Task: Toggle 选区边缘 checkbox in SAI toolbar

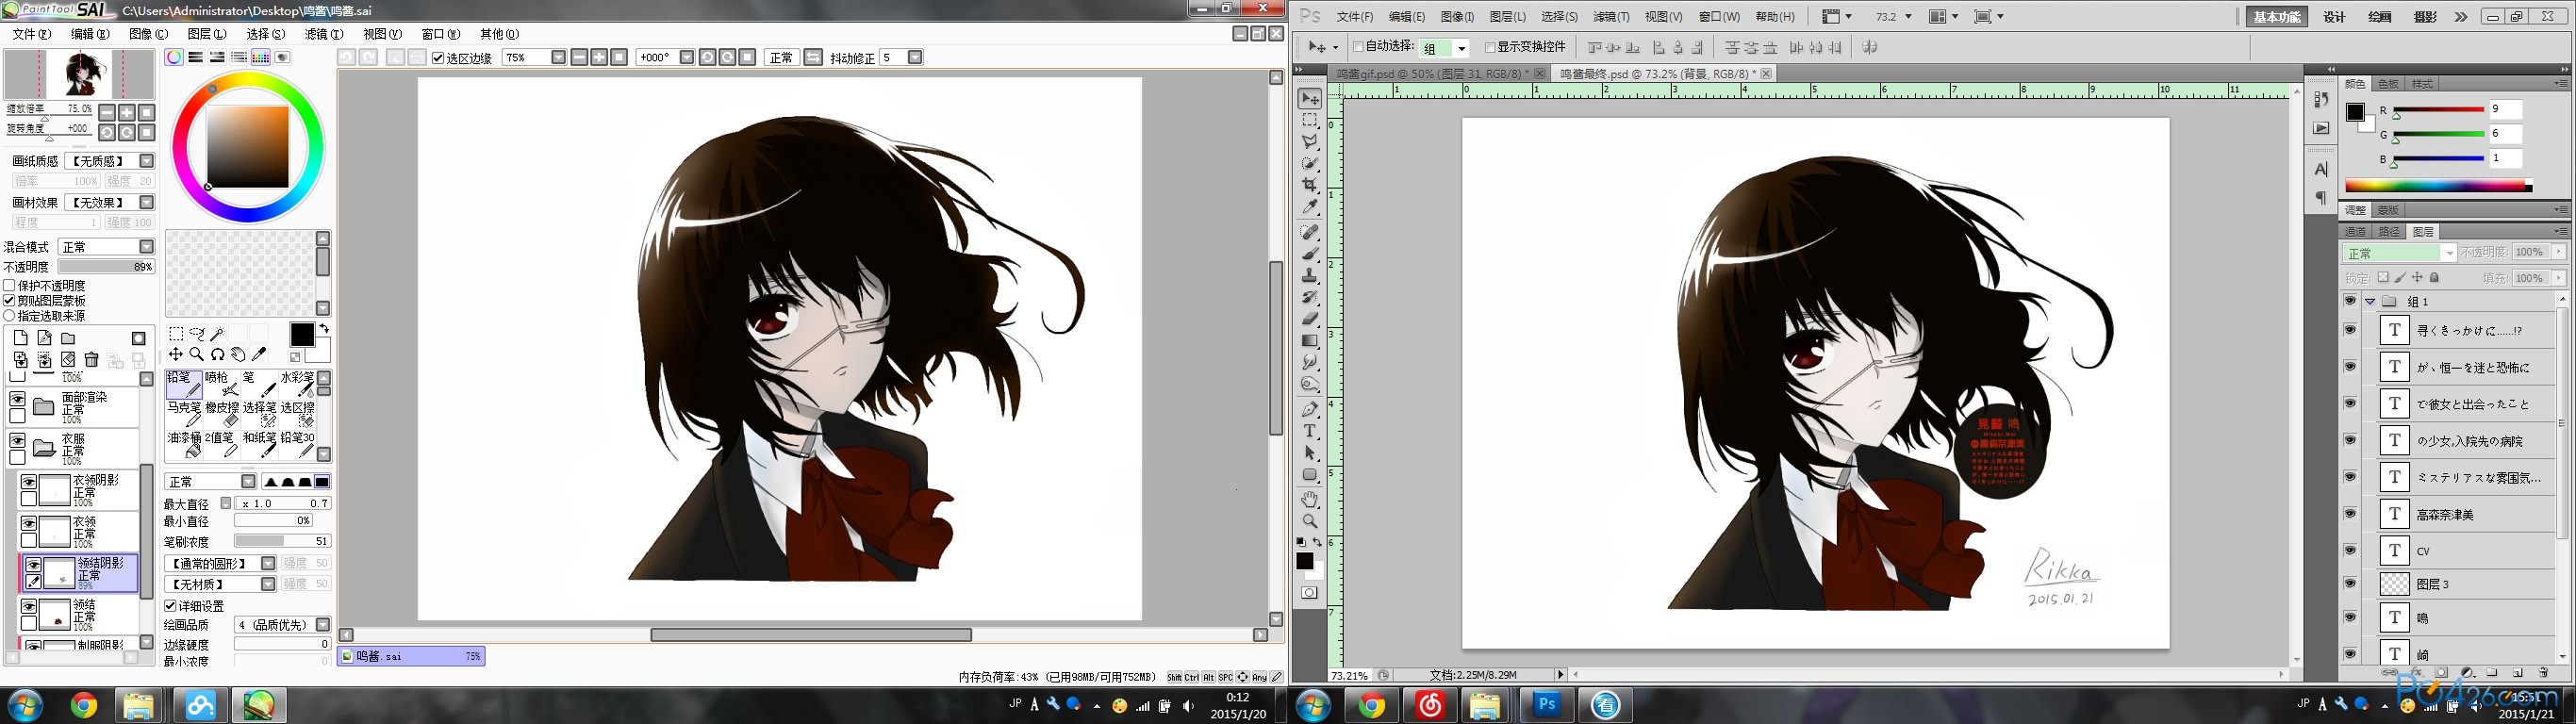Action: pyautogui.click(x=438, y=58)
